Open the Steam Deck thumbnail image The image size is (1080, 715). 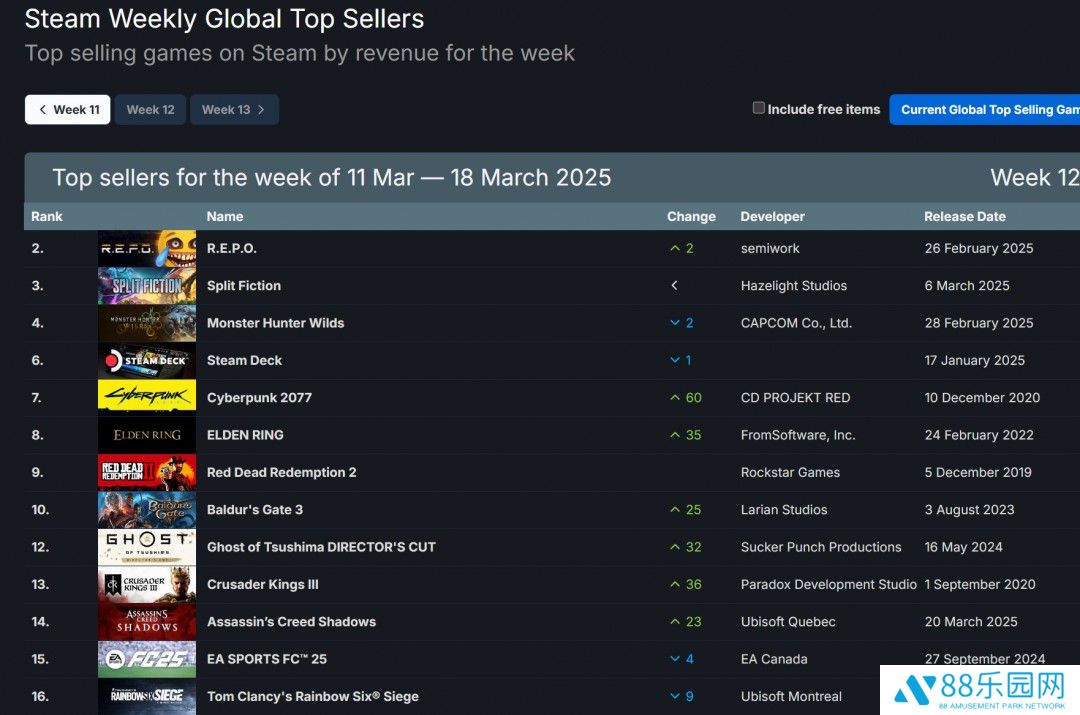pos(147,360)
